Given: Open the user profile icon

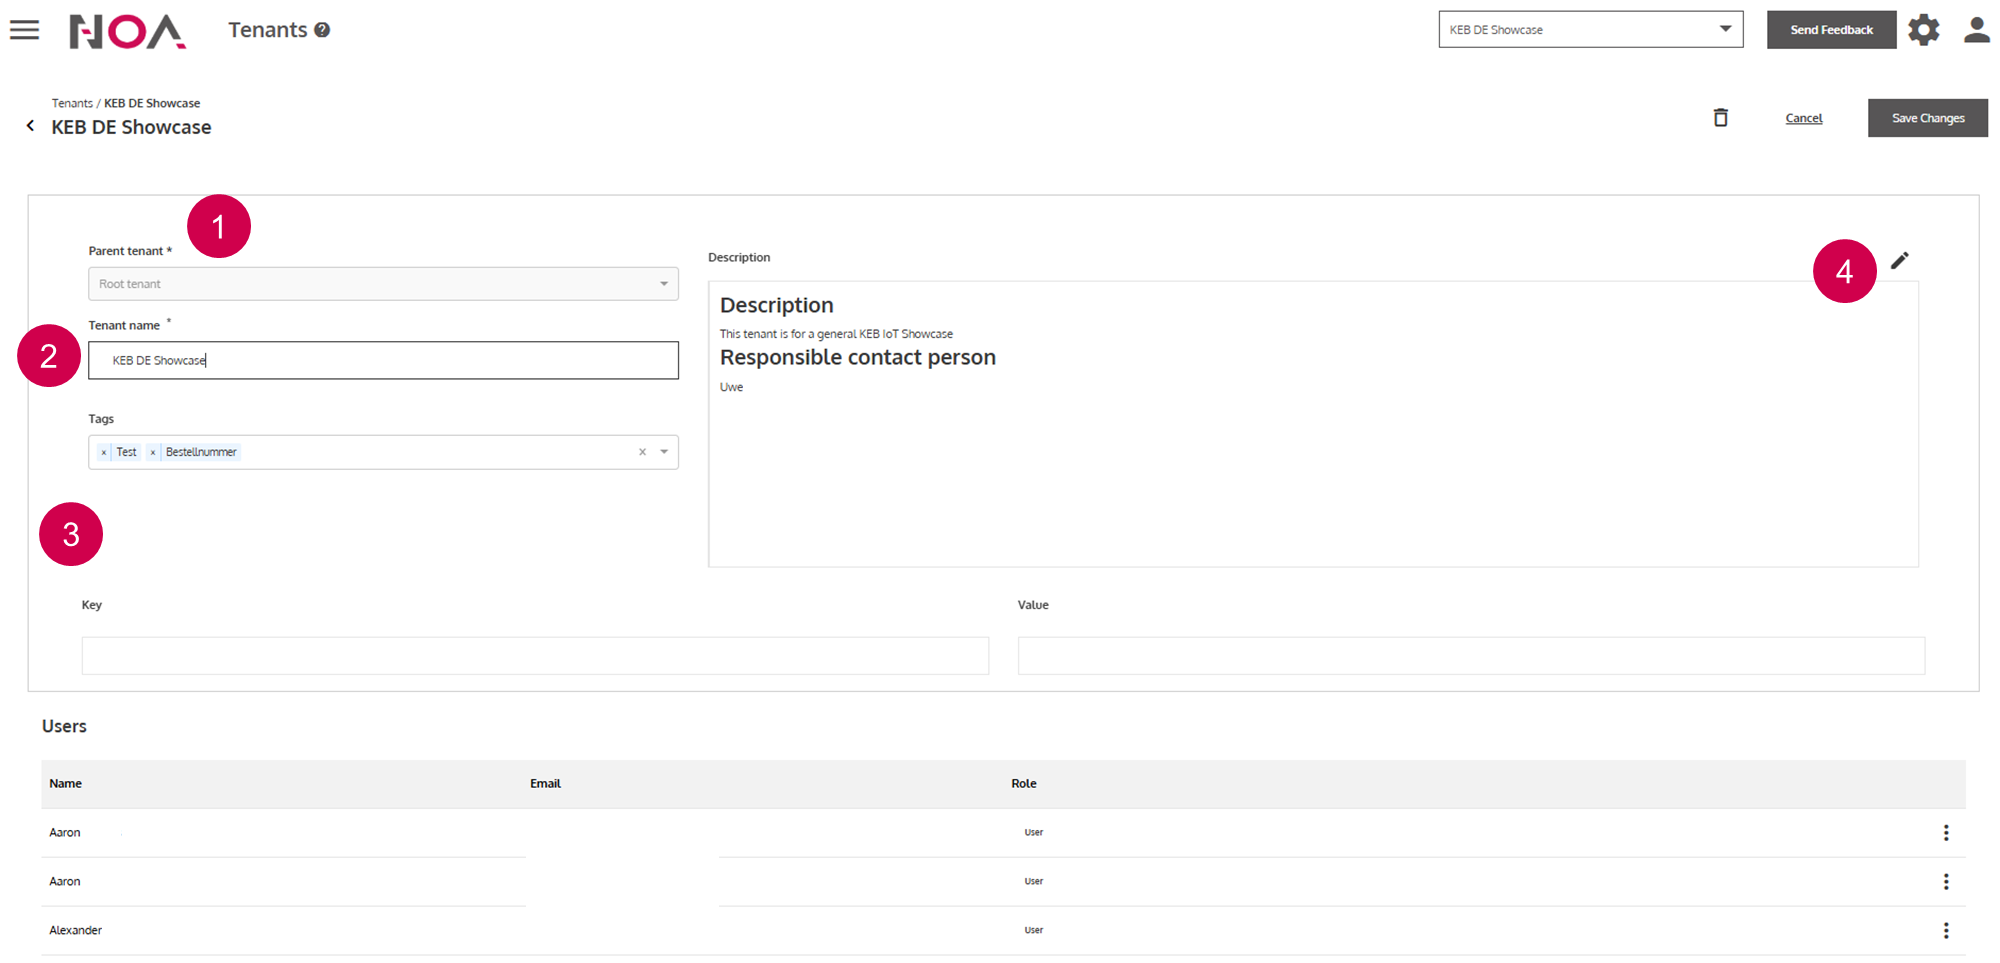Looking at the screenshot, I should (1976, 30).
